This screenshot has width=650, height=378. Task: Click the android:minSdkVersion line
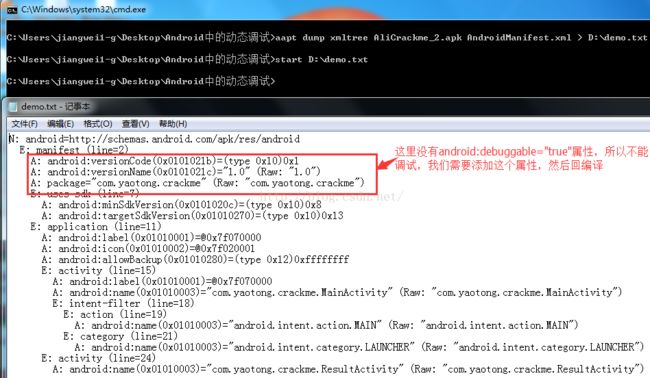(x=182, y=205)
